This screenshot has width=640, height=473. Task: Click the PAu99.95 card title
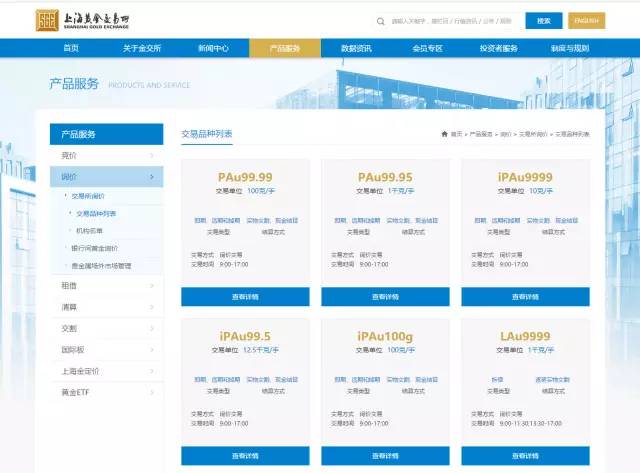[x=385, y=177]
